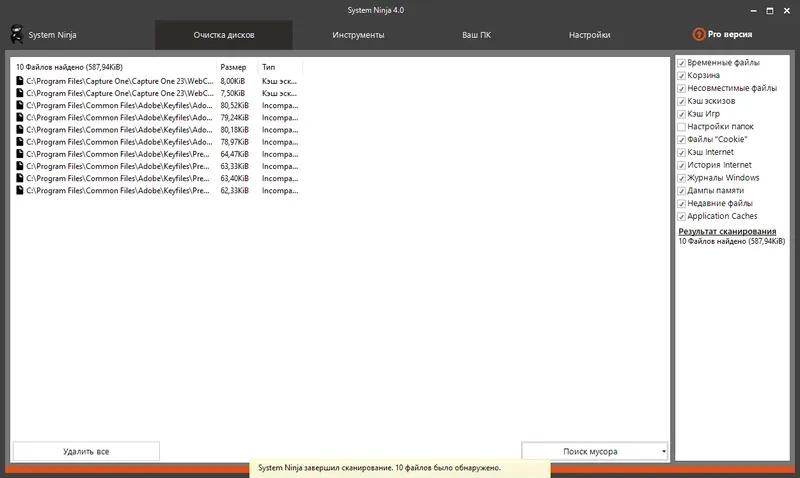This screenshot has width=800, height=478.
Task: Click the Pro версия upgrade arrow icon
Action: [698, 34]
